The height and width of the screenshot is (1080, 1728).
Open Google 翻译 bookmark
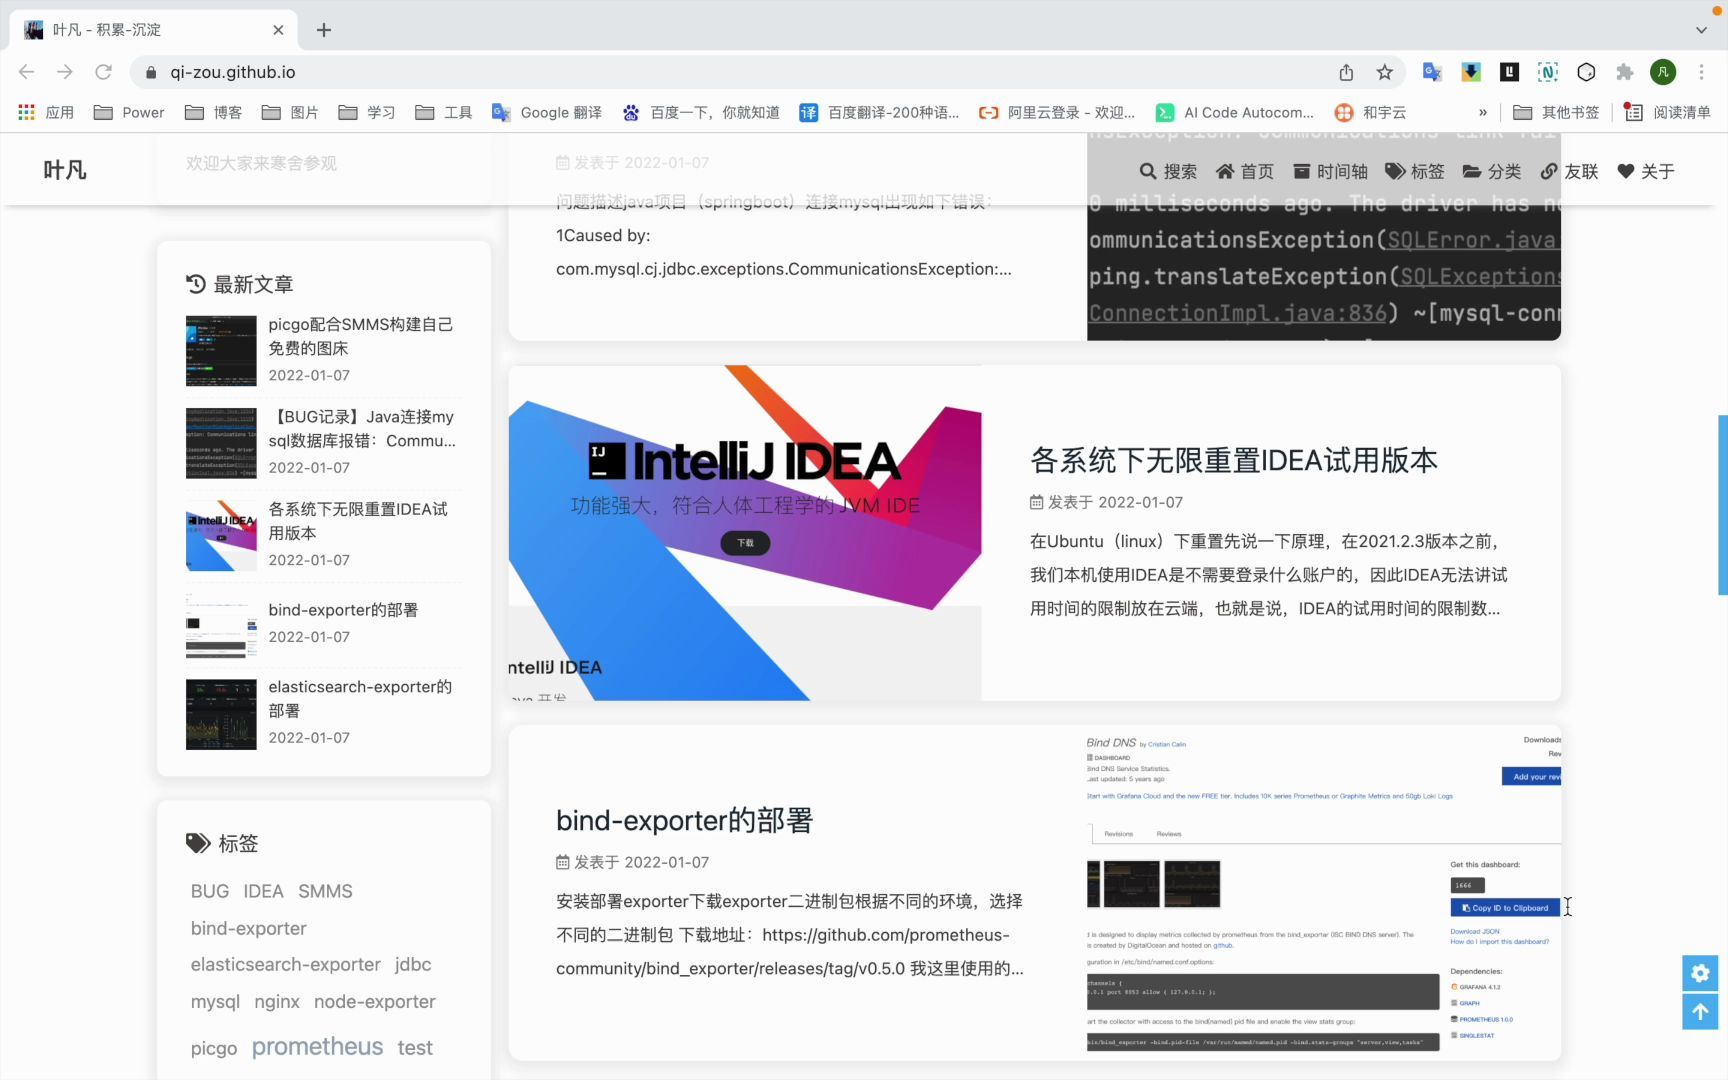[x=547, y=112]
